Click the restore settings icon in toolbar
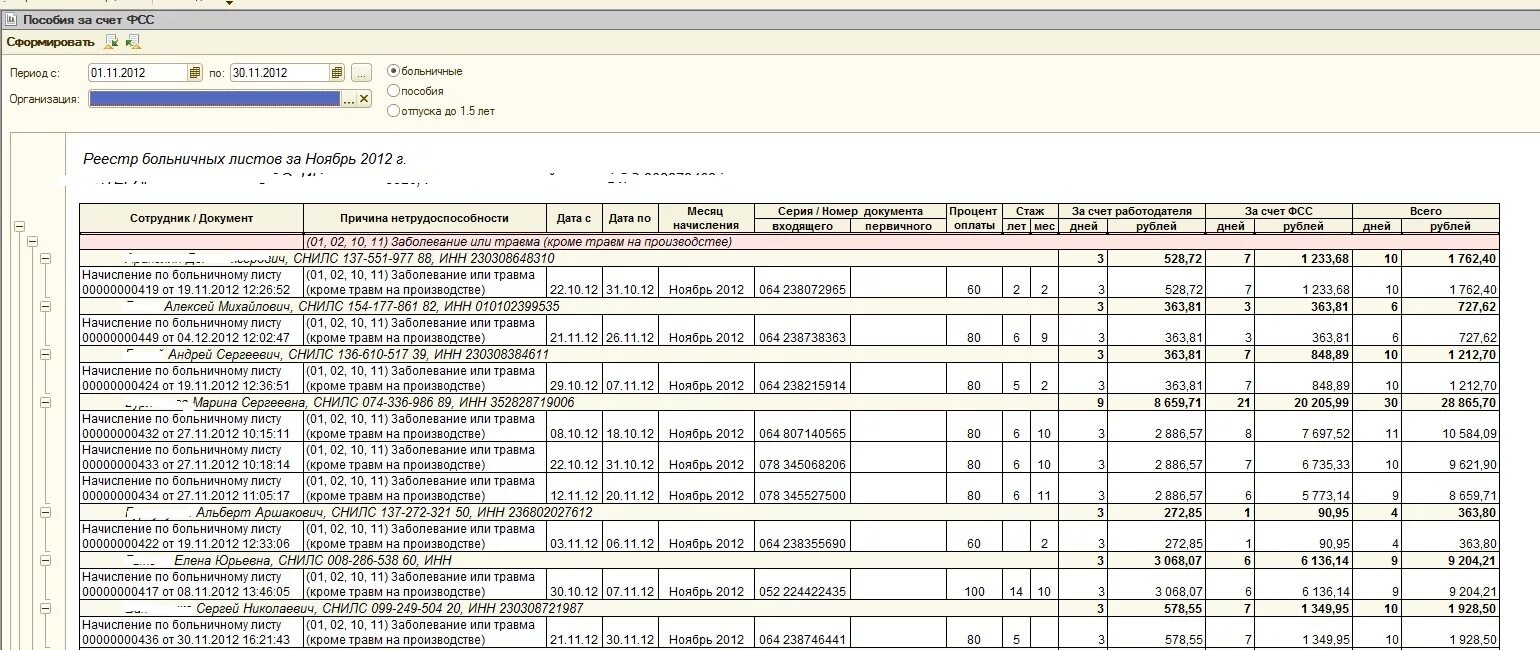 [133, 41]
